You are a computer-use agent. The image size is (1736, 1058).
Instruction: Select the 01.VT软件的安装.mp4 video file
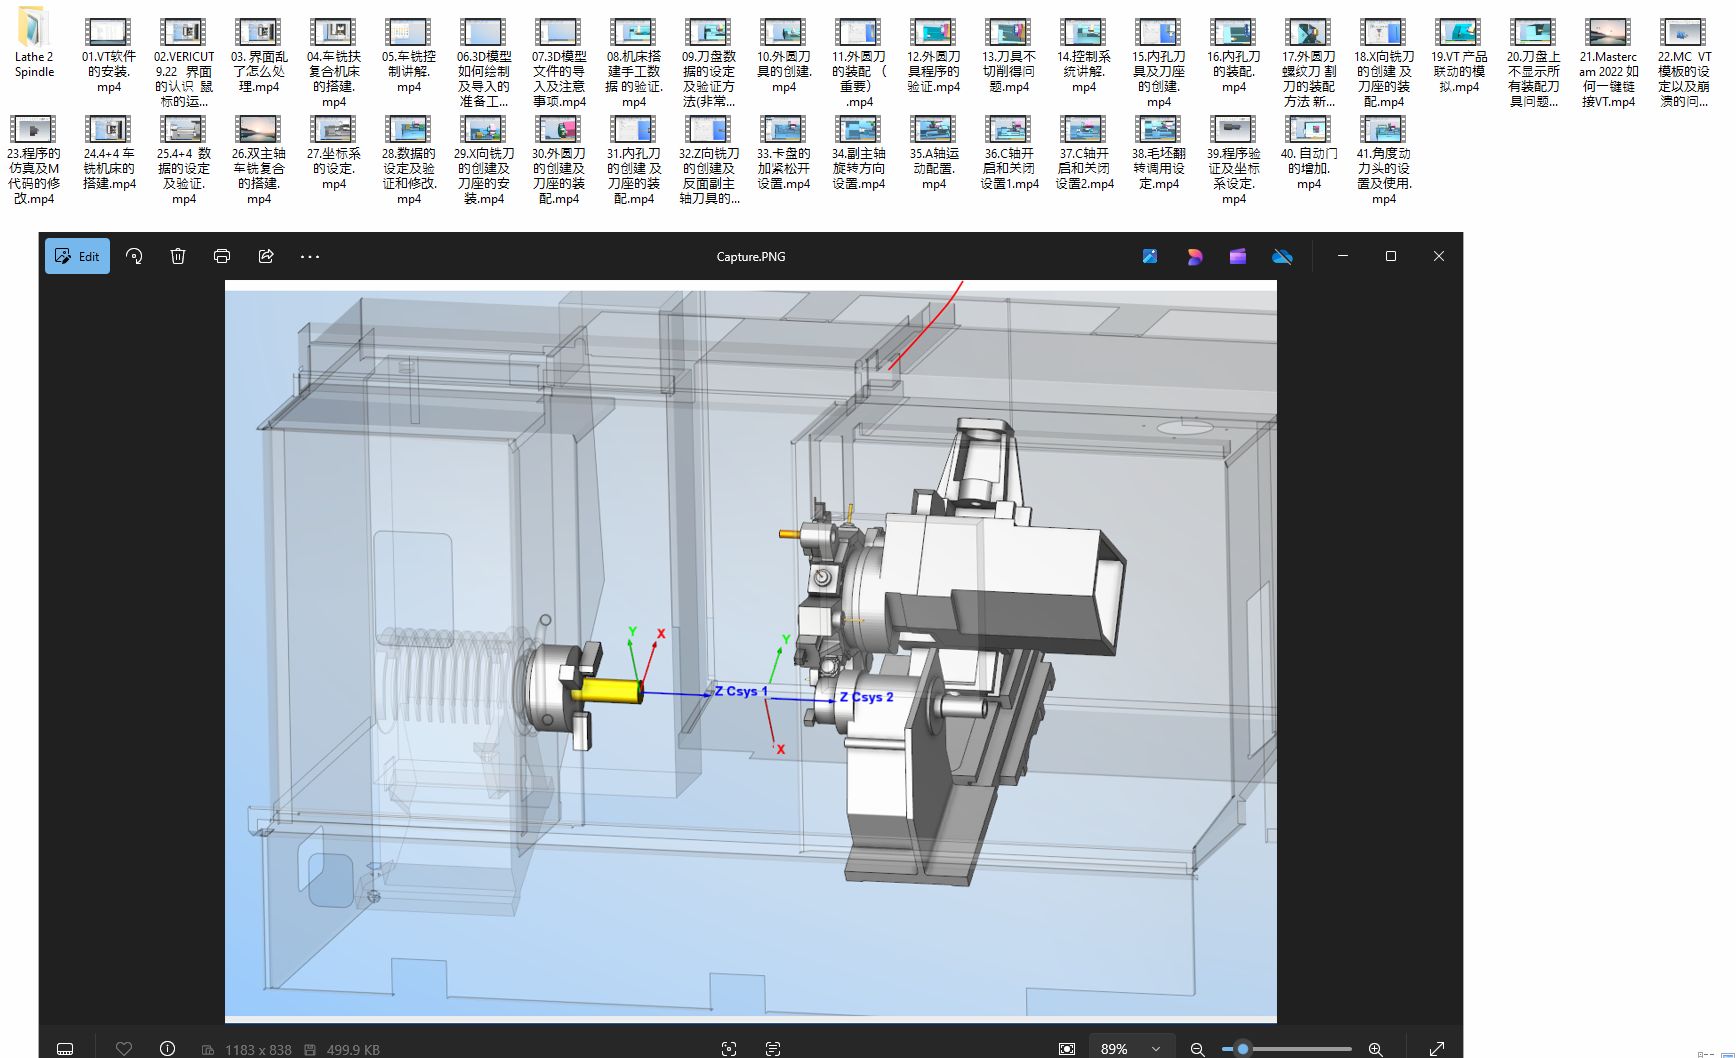click(109, 55)
